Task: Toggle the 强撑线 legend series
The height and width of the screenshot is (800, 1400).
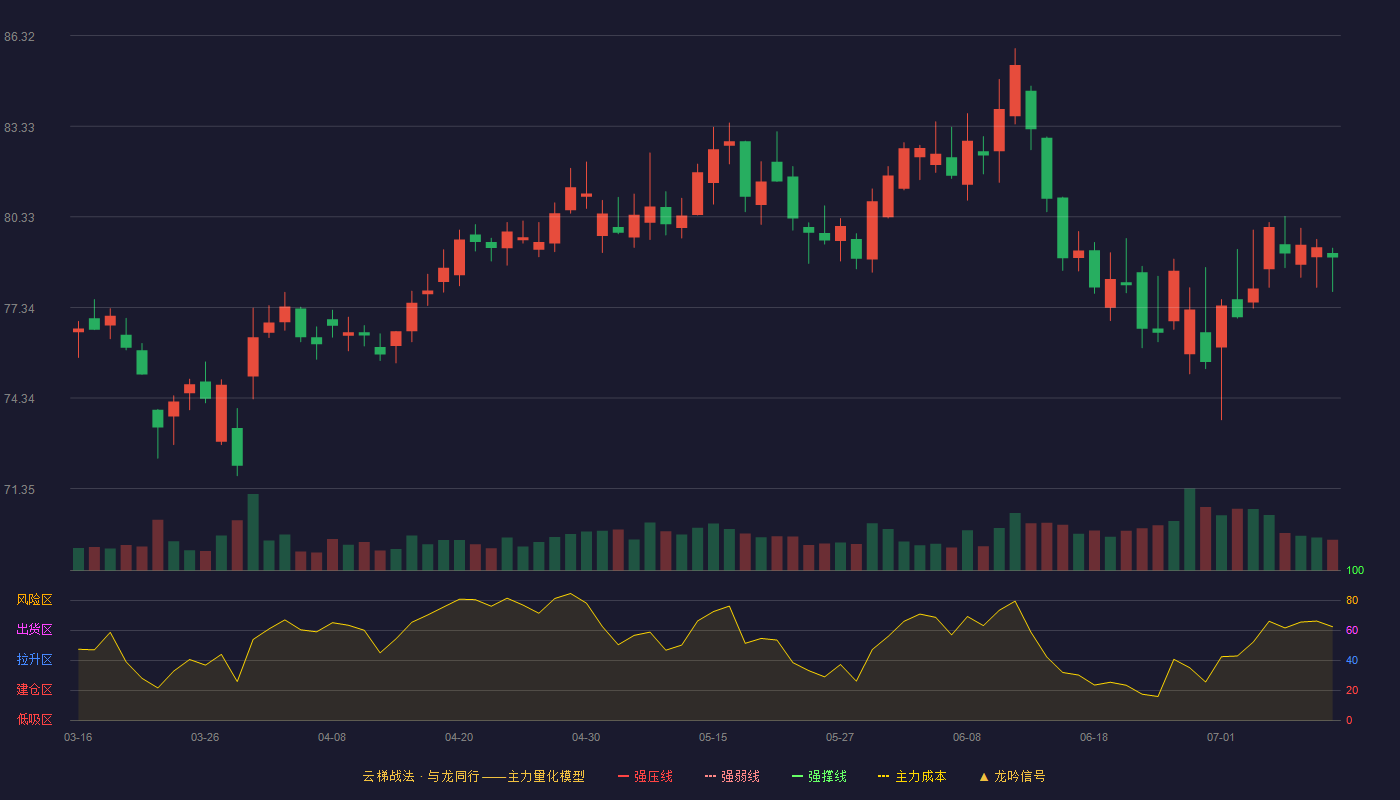Action: 819,776
